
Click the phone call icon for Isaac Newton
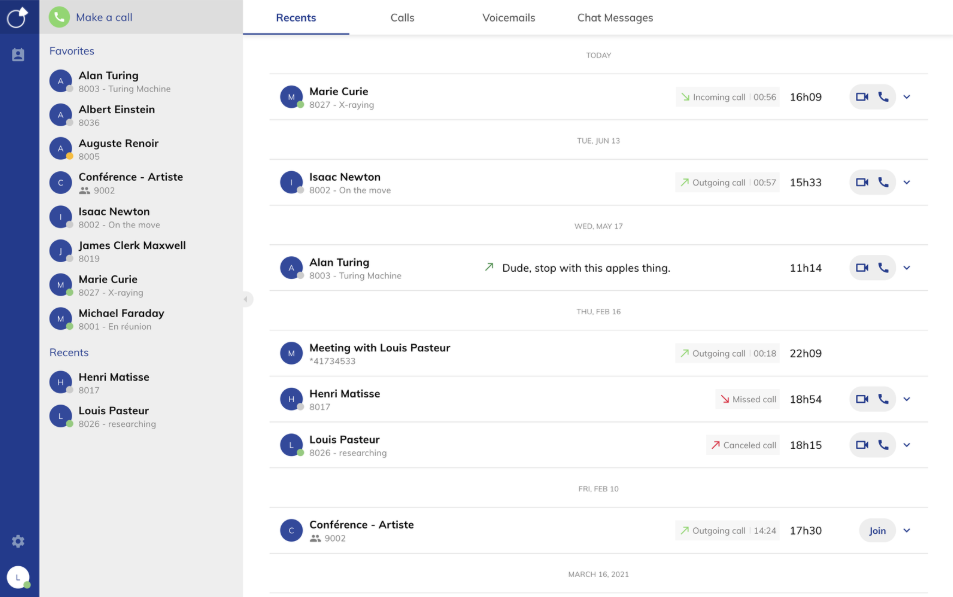pos(883,183)
